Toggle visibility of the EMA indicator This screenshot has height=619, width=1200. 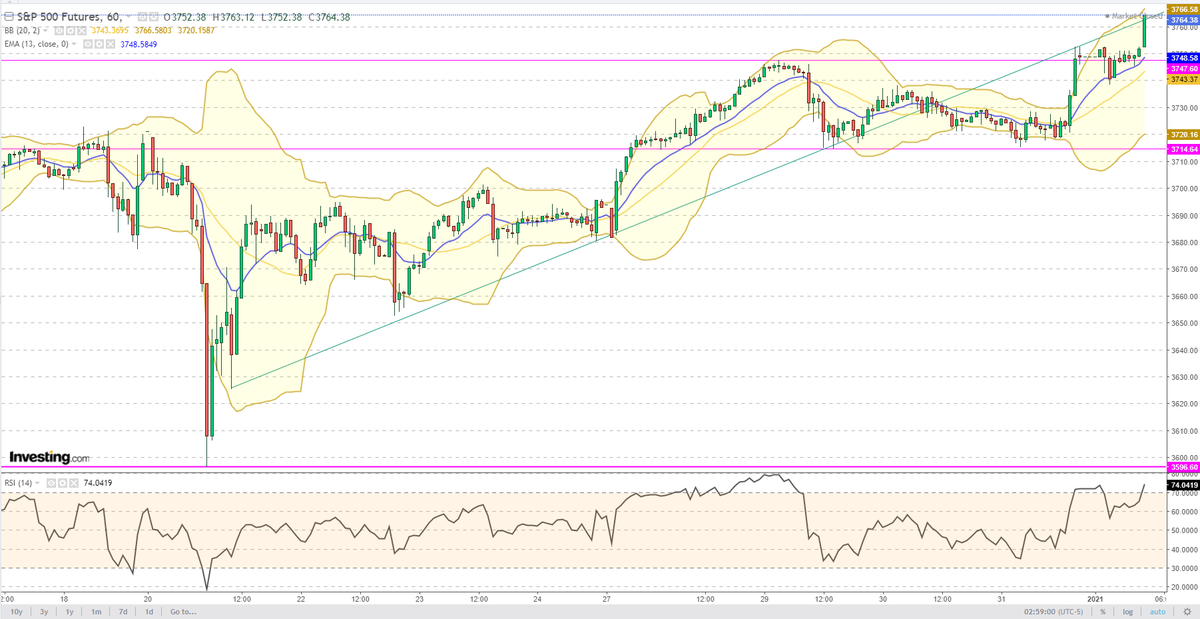tap(88, 44)
